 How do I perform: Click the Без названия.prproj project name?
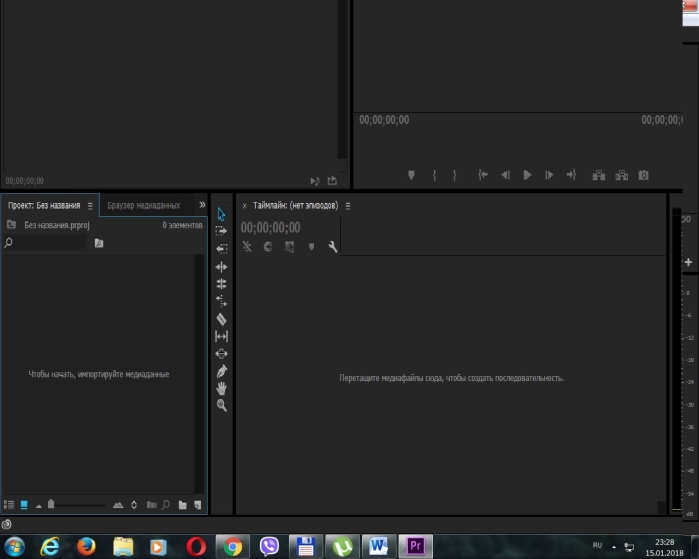coord(57,226)
